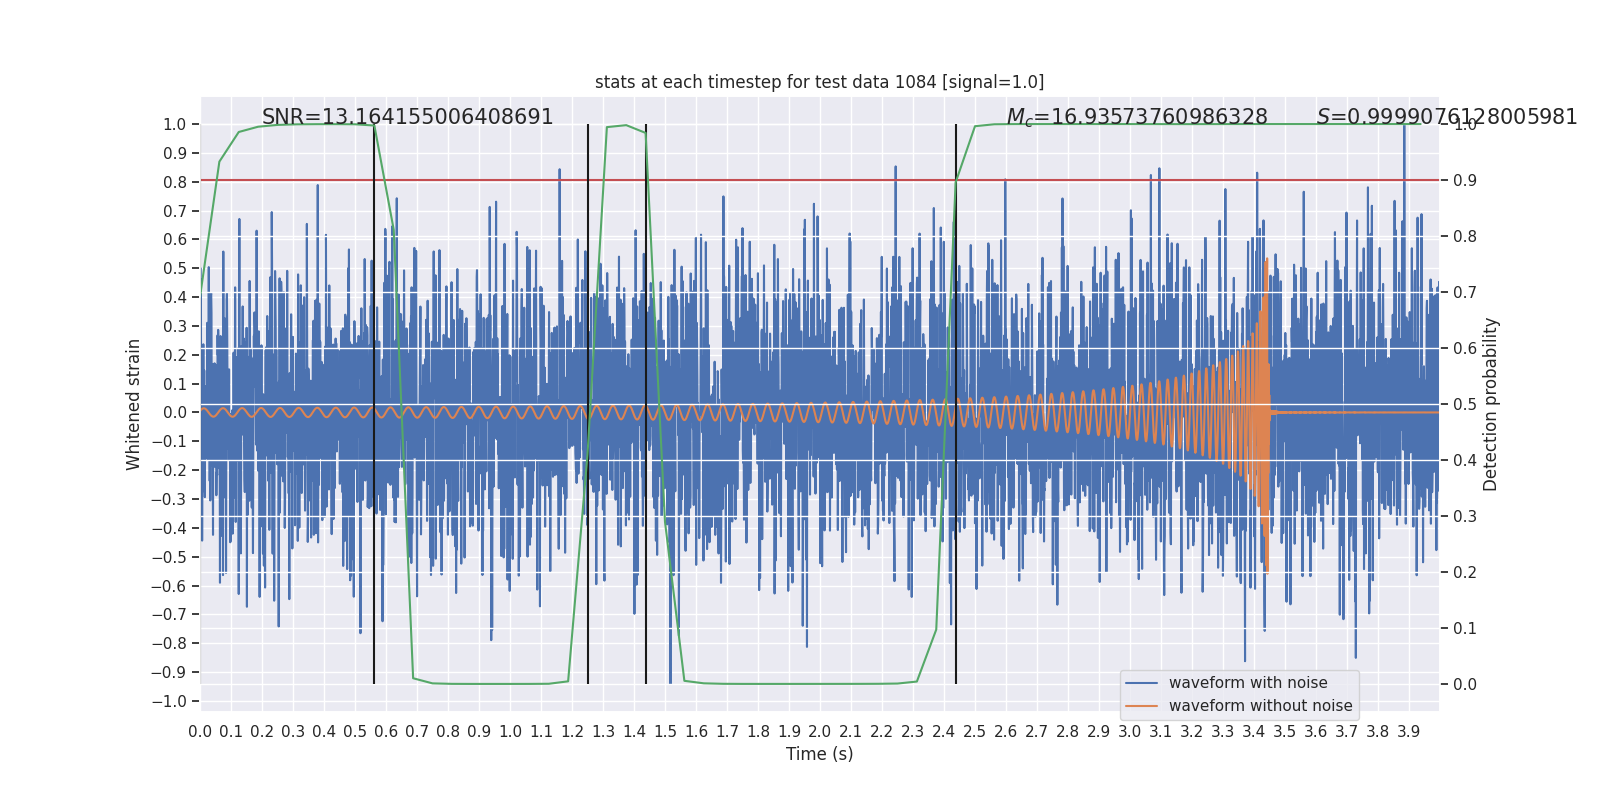Select the 0.1 tick on the Detection probability axis
The image size is (1600, 800).
pos(1465,628)
